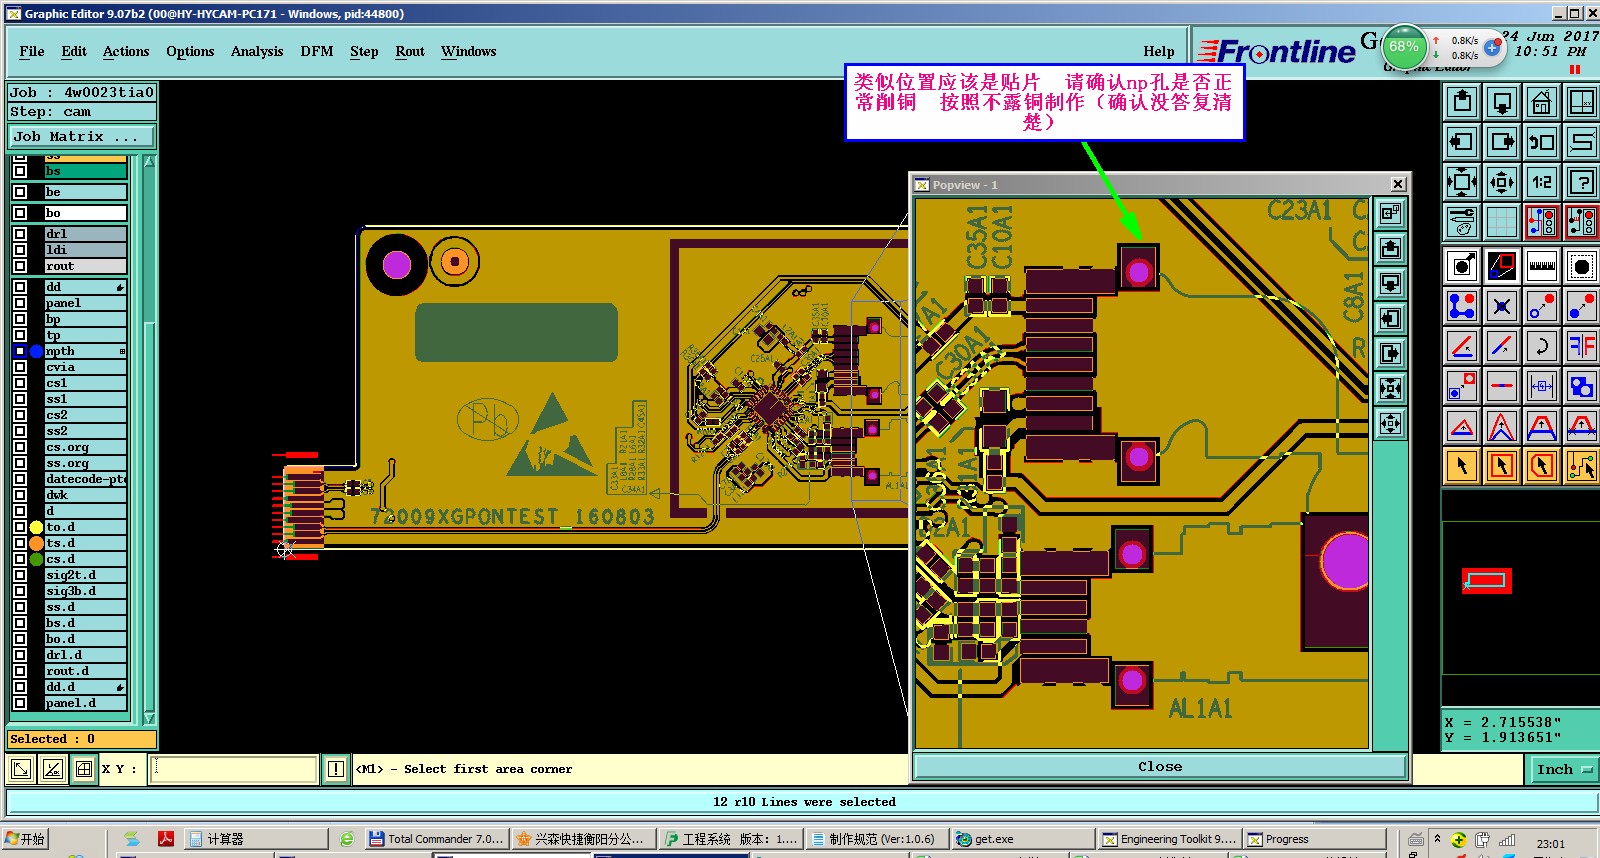The width and height of the screenshot is (1600, 858).
Task: Click the blue color dot of layer mpth
Action: (36, 351)
